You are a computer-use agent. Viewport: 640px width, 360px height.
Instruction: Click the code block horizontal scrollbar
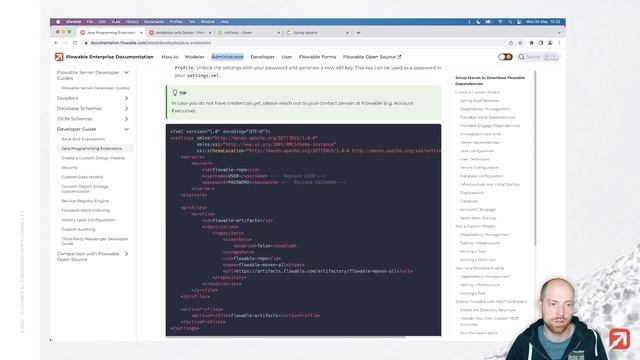(x=286, y=337)
